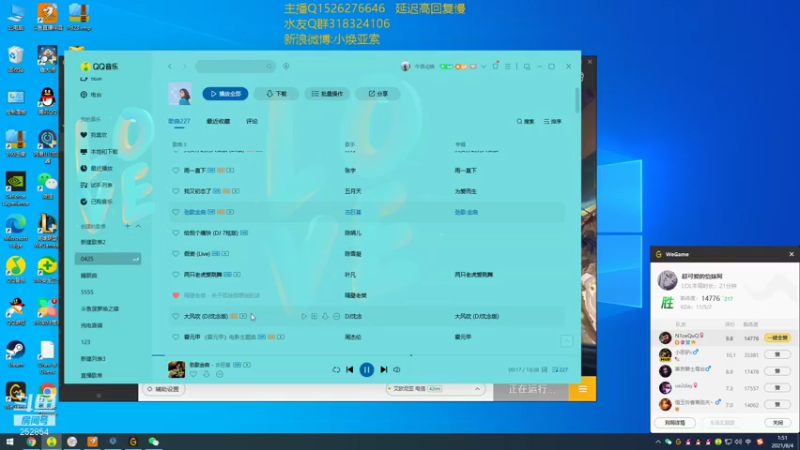Click the QQ Music top search field
The width and height of the screenshot is (800, 450).
(235, 66)
